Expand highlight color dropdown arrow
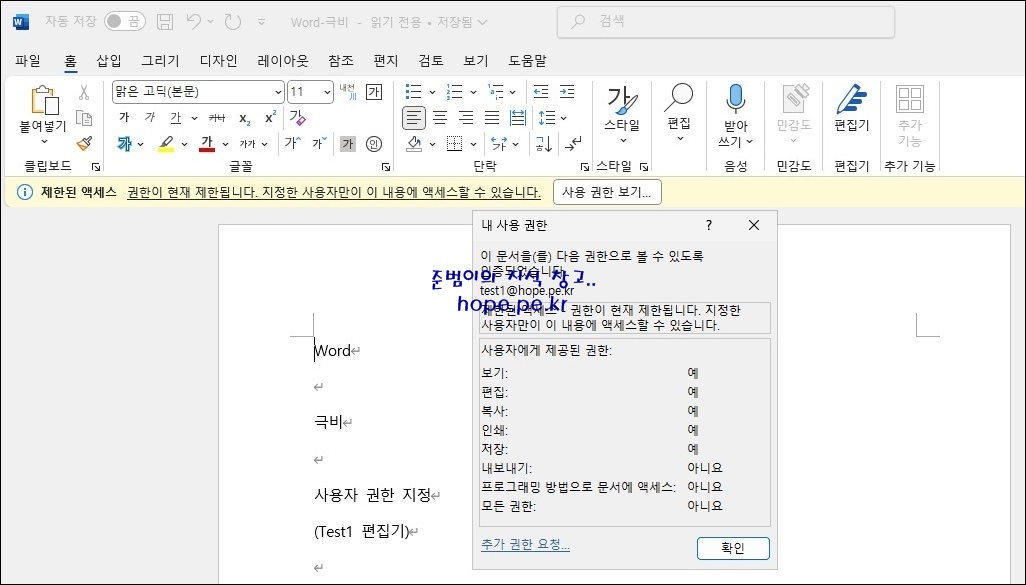 click(185, 144)
